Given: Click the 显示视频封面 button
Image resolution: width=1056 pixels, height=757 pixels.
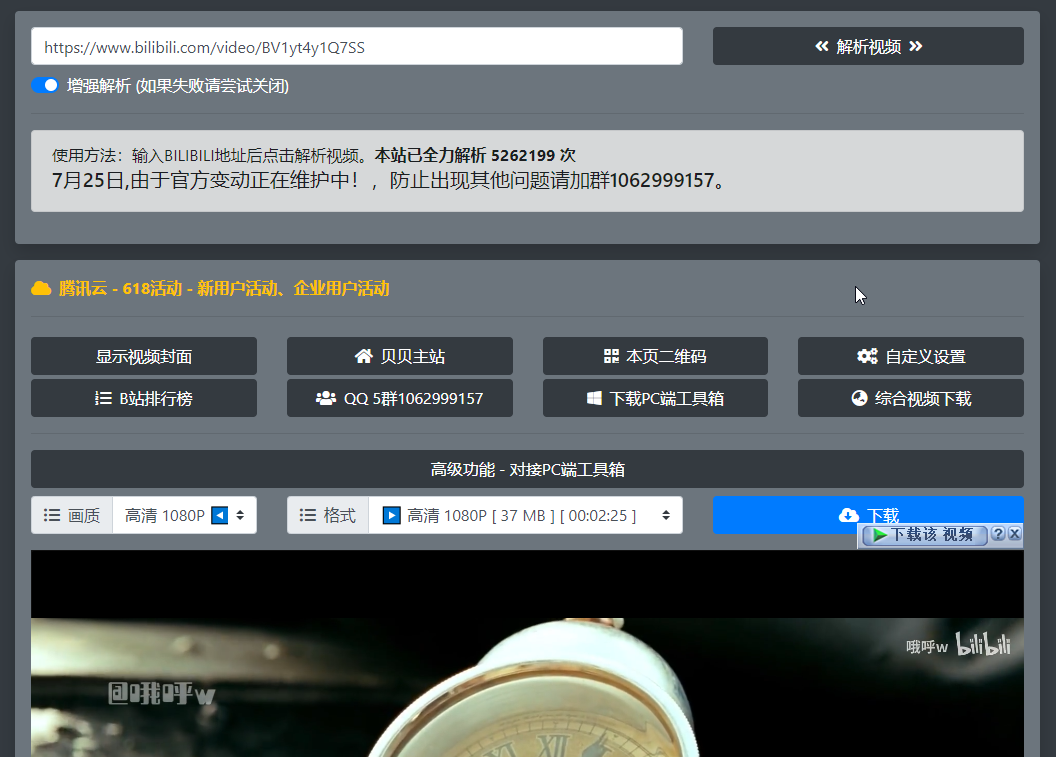Looking at the screenshot, I should 143,356.
